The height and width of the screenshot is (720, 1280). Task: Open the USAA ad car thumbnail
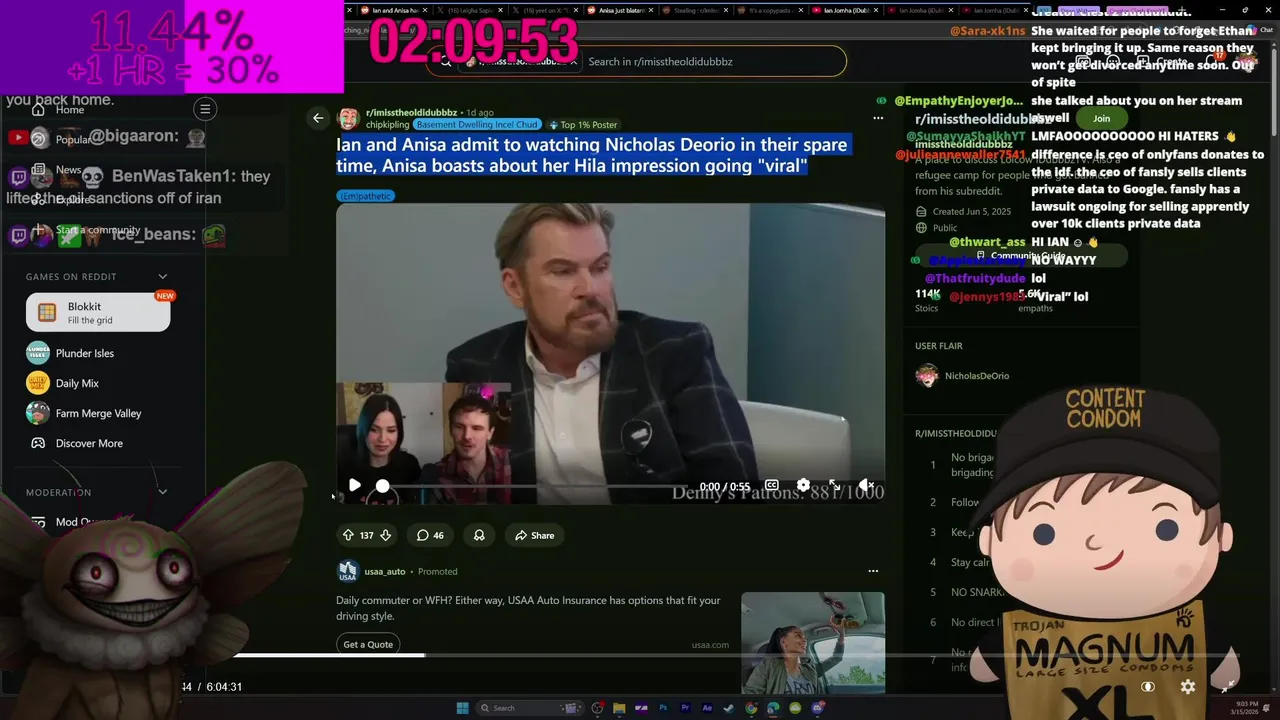coord(813,642)
